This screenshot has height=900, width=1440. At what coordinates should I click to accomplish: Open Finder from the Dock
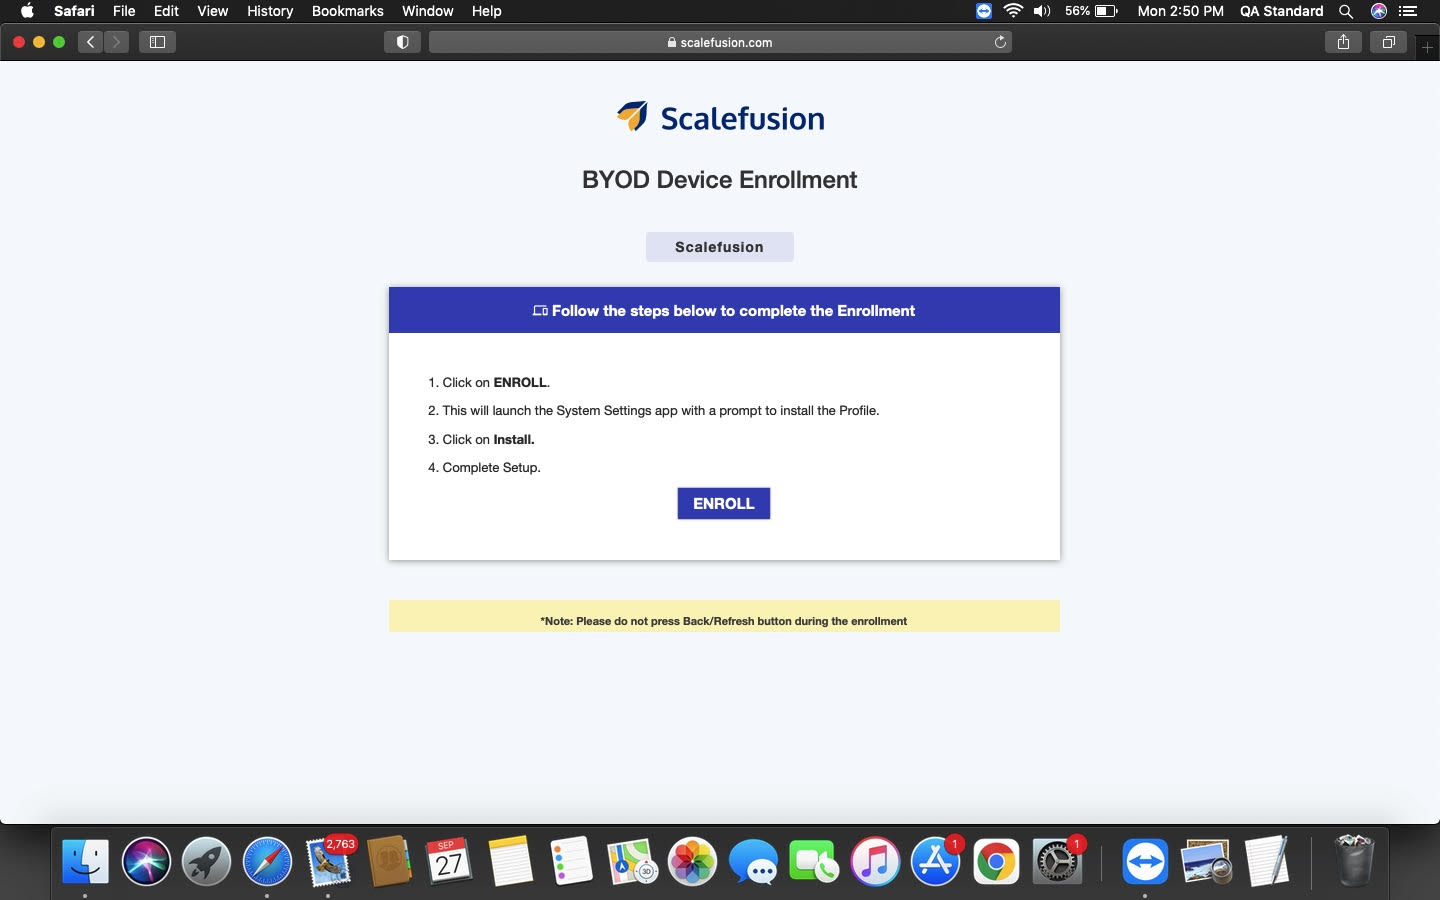tap(85, 861)
